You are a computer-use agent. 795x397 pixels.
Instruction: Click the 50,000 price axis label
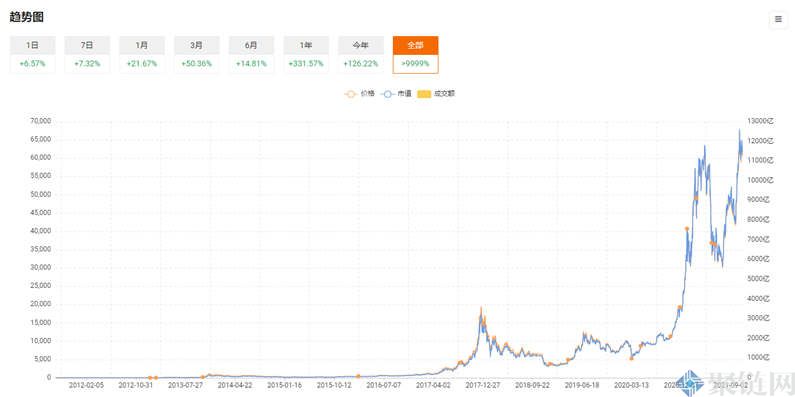42,194
